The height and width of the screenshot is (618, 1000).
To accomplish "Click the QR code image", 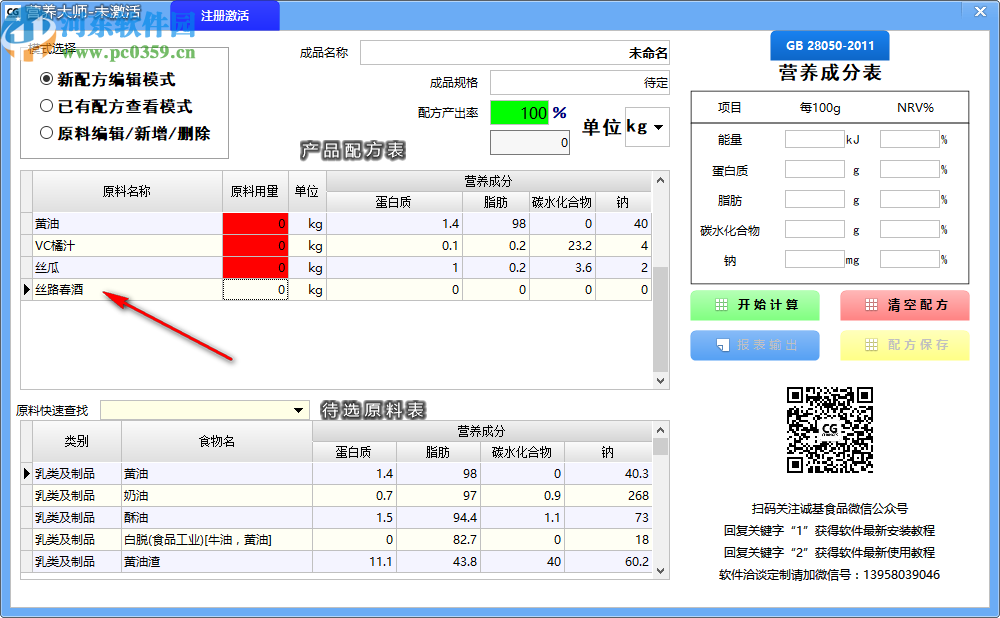I will (x=830, y=430).
